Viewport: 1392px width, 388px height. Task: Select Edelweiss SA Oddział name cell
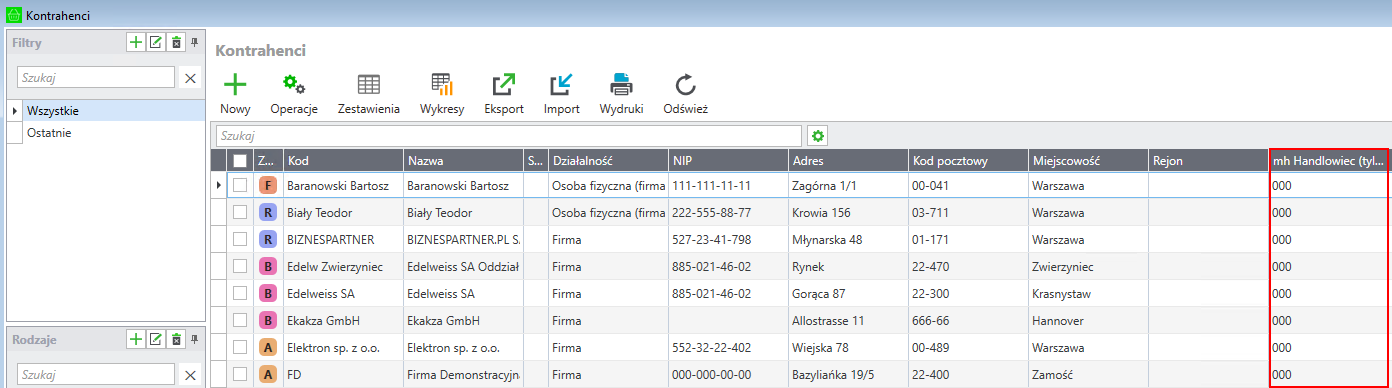click(x=463, y=266)
